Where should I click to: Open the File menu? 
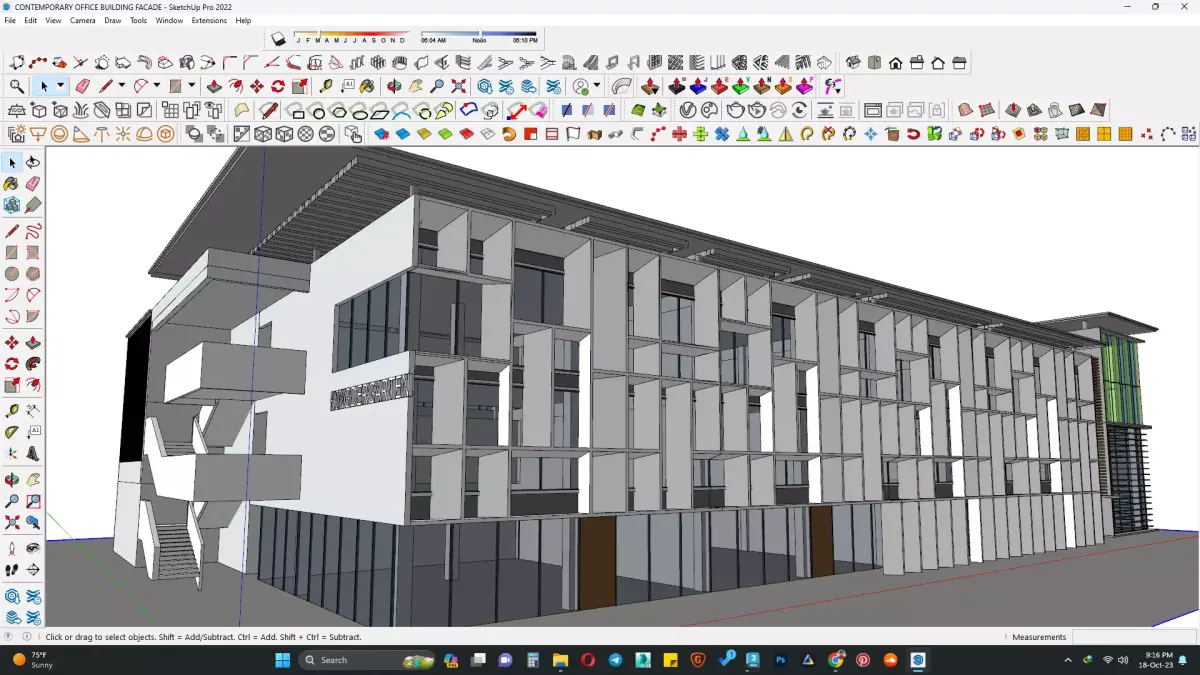10,20
